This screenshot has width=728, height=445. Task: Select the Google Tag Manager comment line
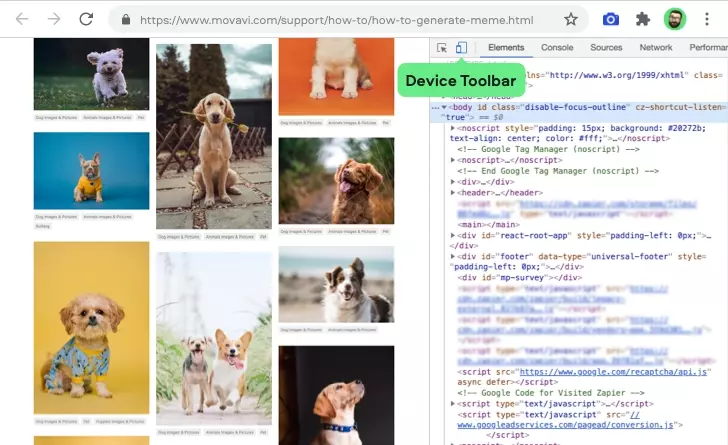pos(548,149)
